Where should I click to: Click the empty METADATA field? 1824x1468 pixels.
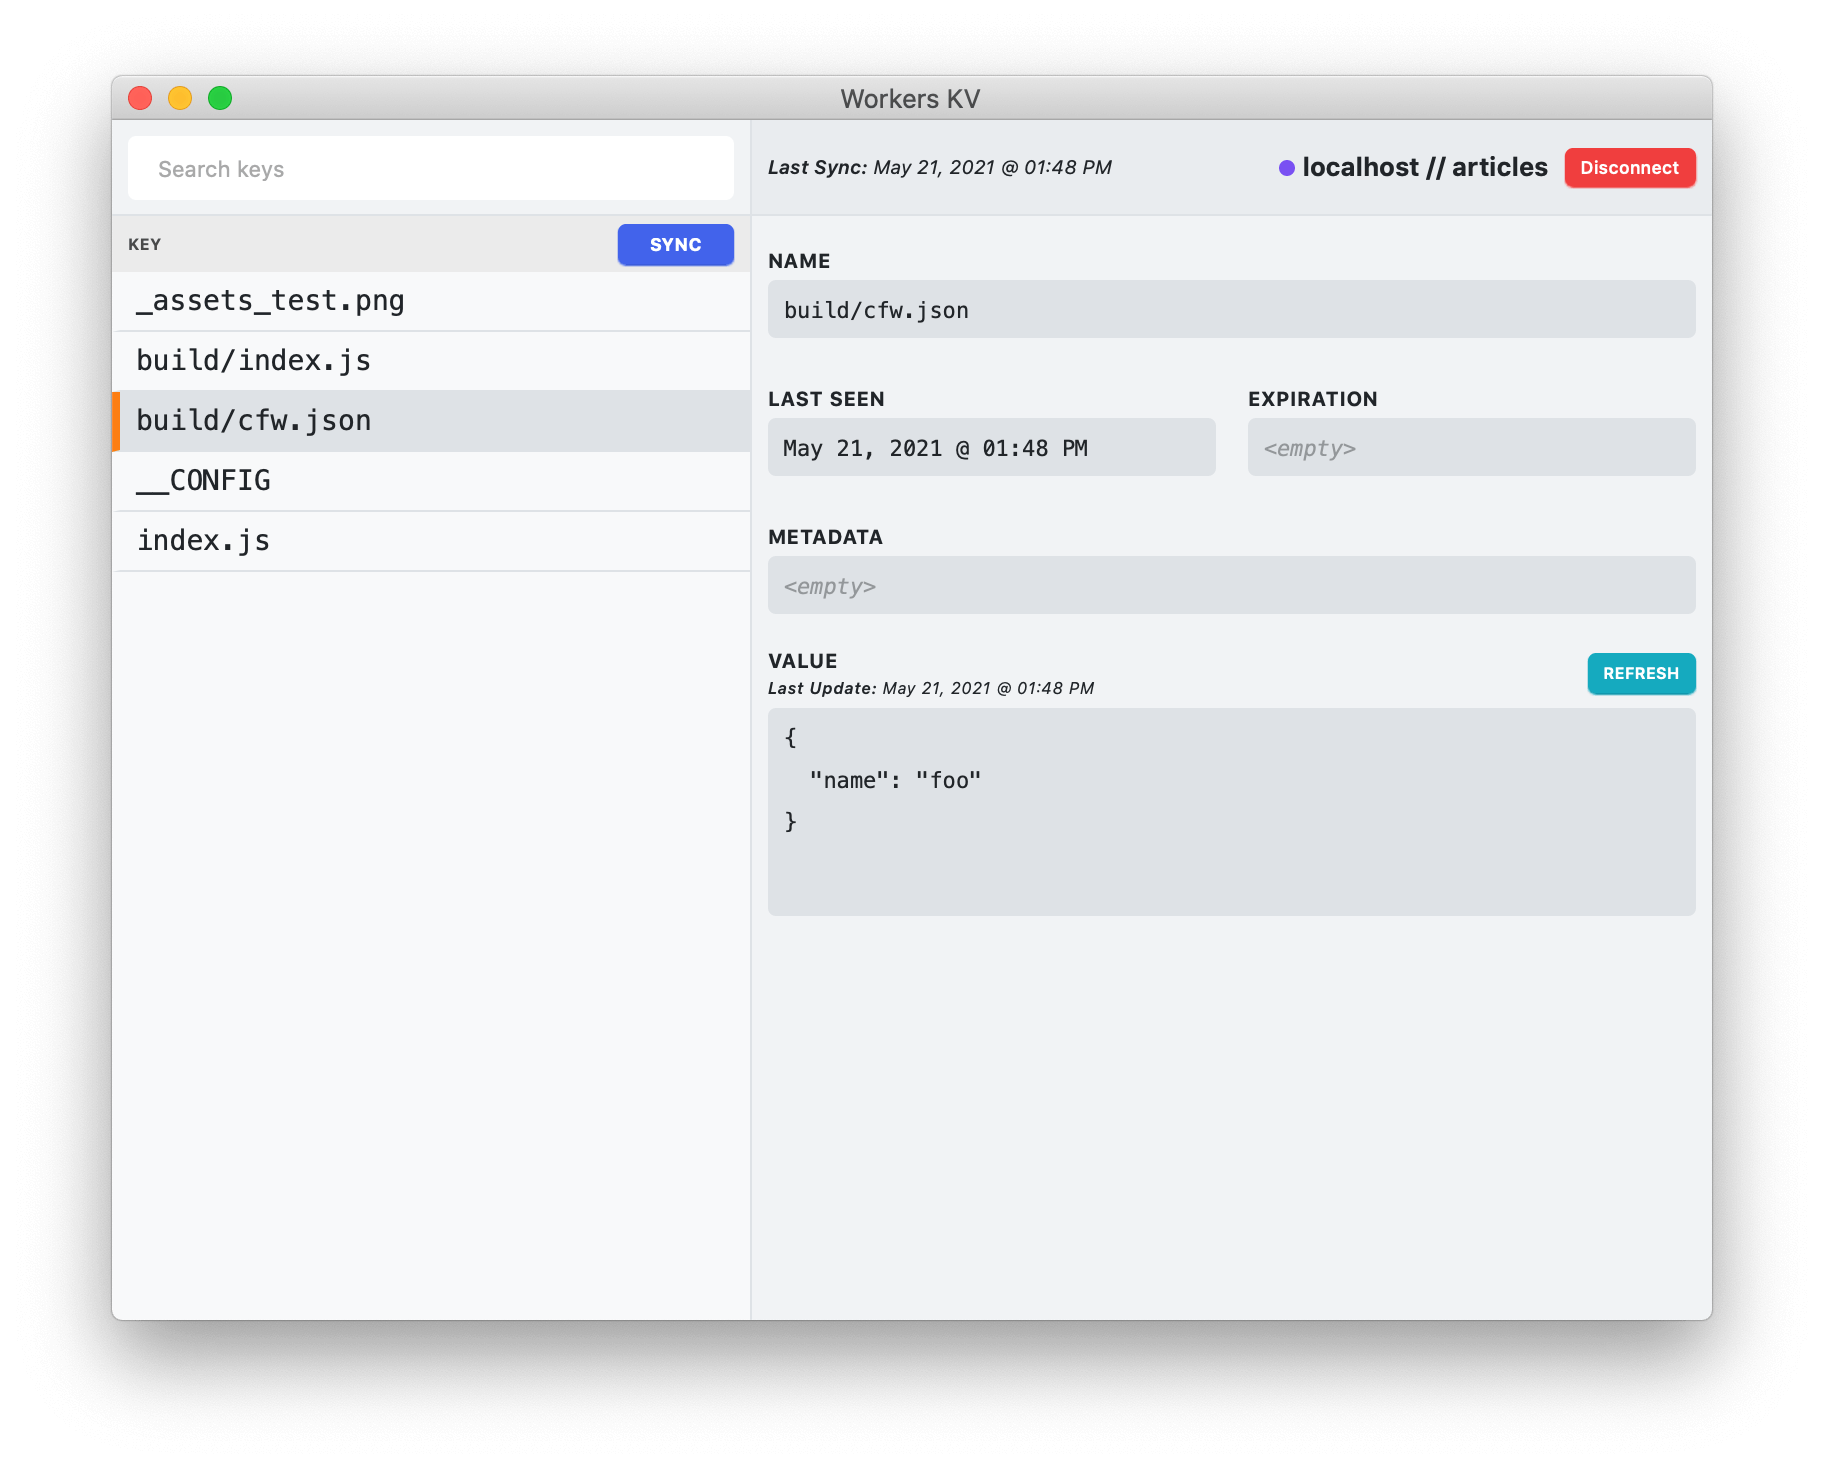click(x=1231, y=585)
